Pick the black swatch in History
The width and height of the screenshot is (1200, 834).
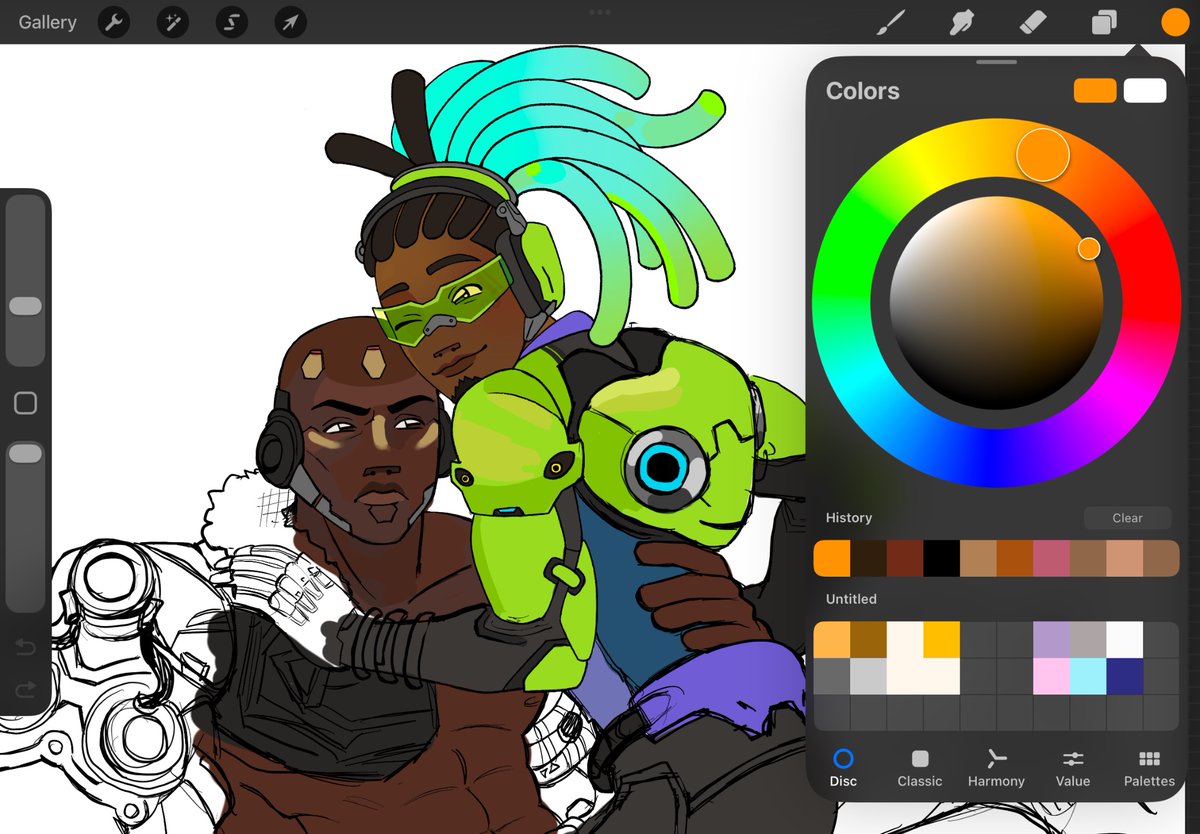tap(942, 558)
